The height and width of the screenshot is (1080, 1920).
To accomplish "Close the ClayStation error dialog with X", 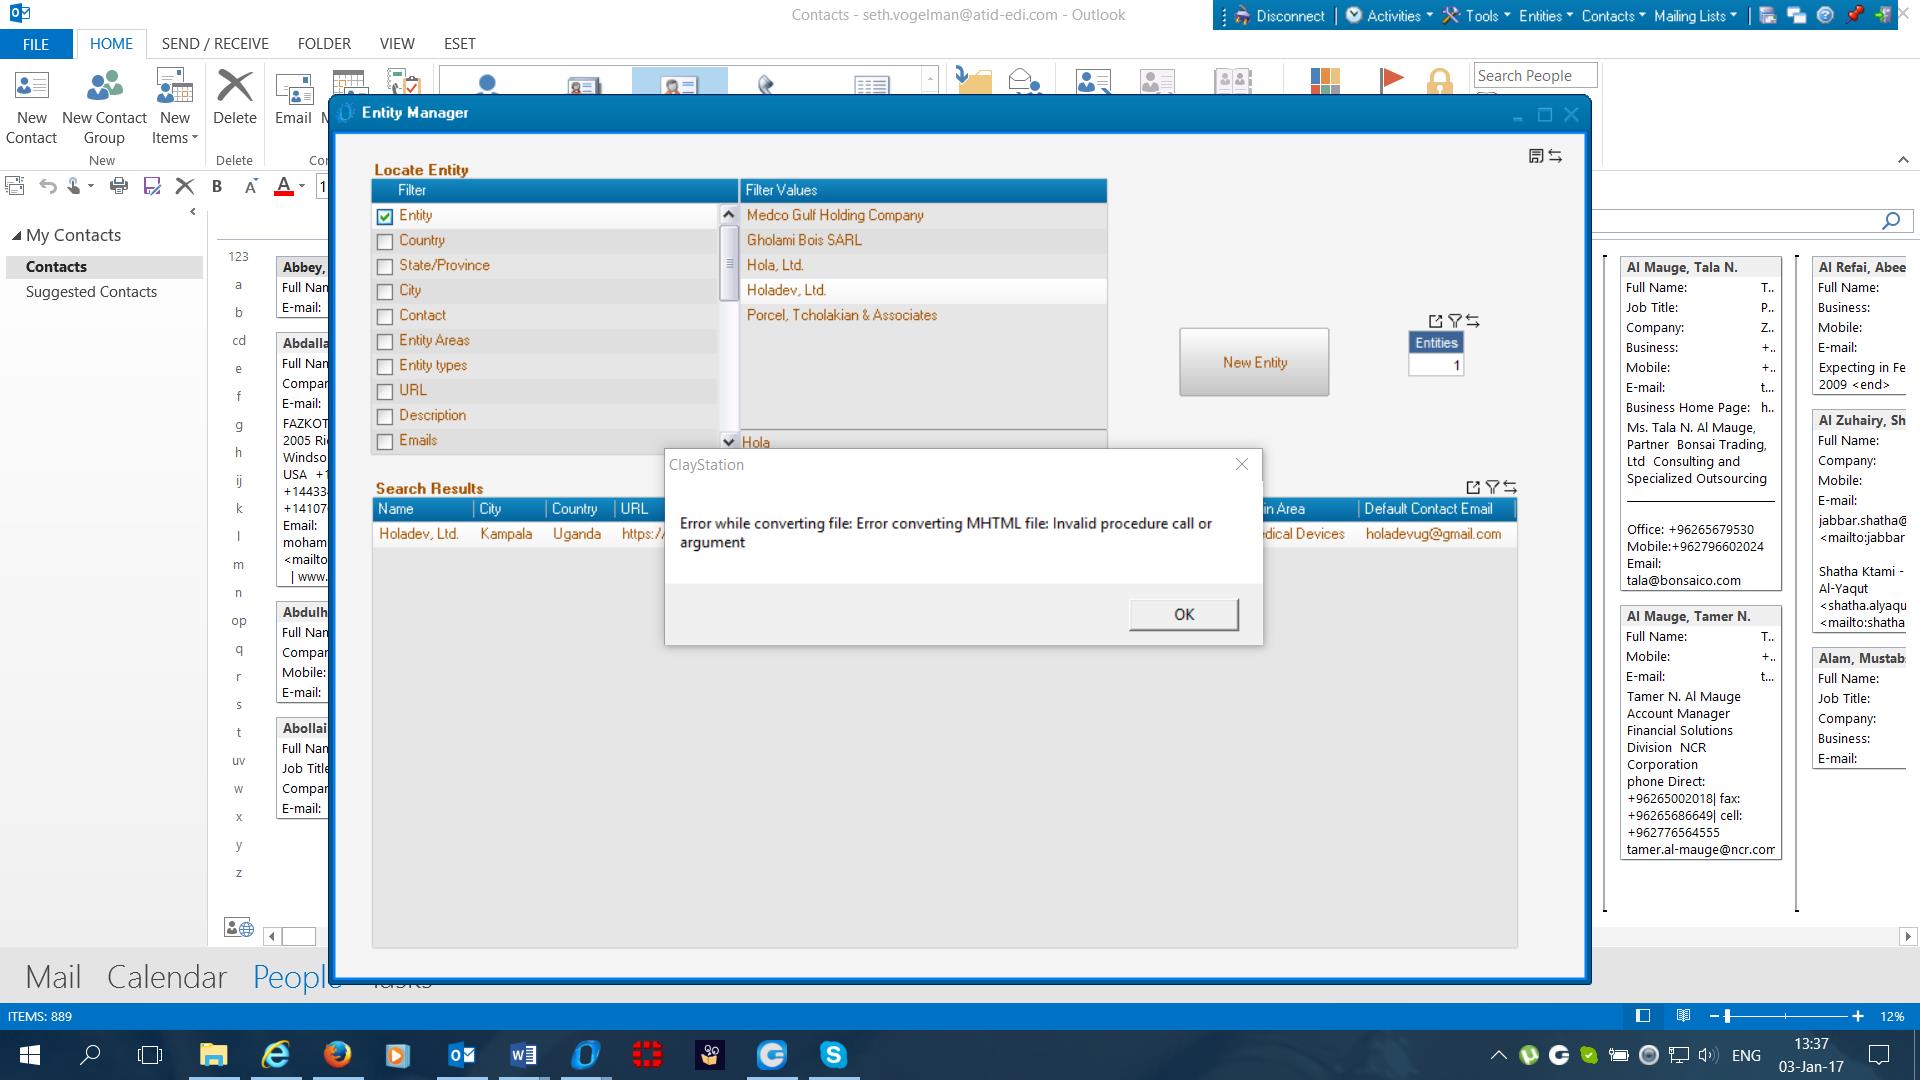I will click(1241, 464).
